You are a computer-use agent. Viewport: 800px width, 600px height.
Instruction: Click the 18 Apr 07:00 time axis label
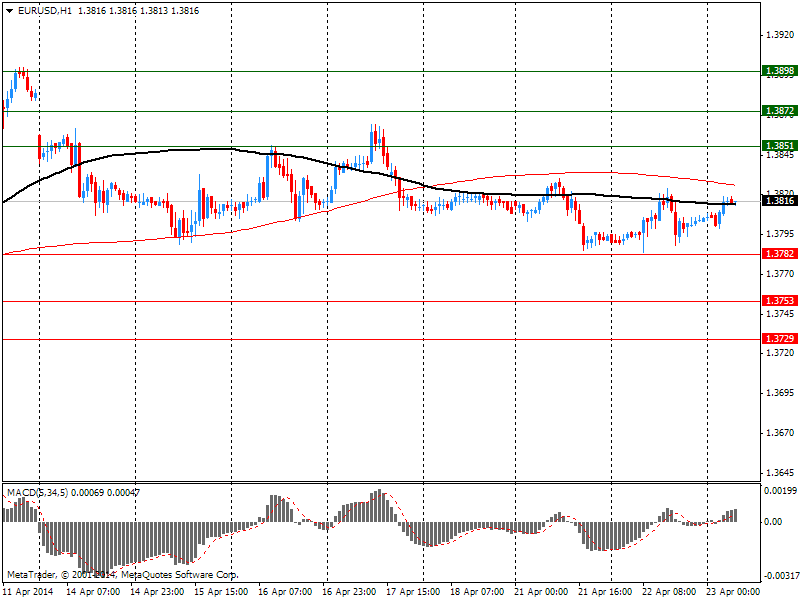[x=478, y=592]
